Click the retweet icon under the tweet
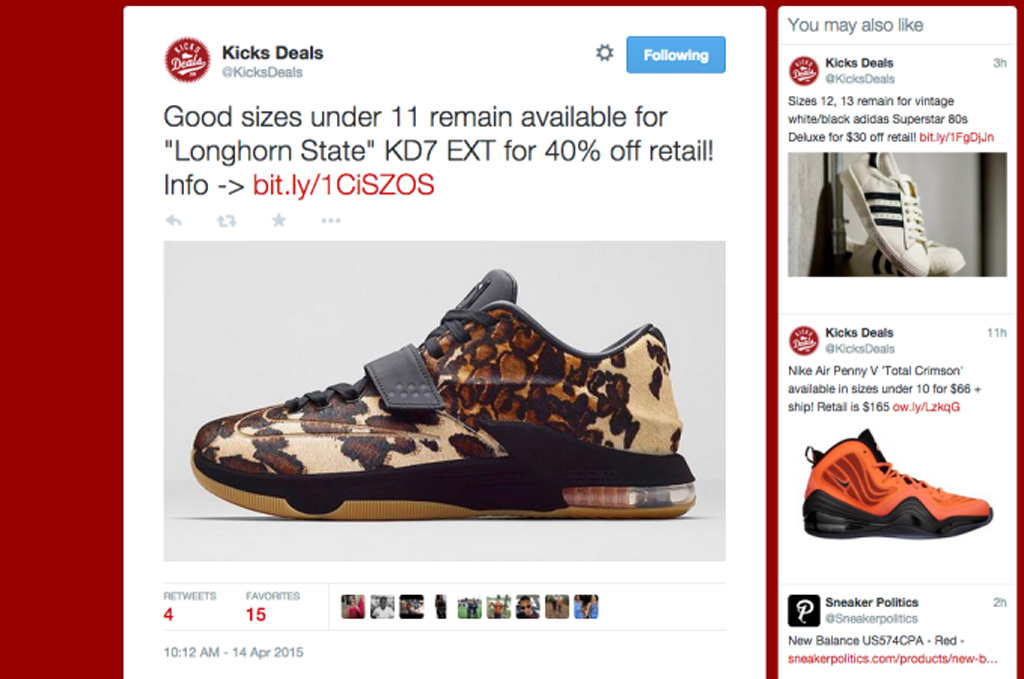The width and height of the screenshot is (1024, 679). [227, 221]
